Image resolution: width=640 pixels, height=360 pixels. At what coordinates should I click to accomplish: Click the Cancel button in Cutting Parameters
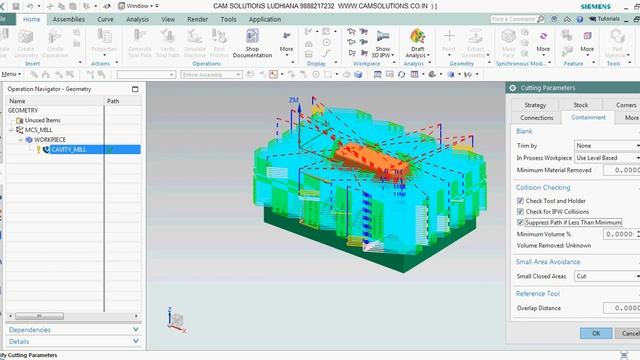[x=628, y=333]
